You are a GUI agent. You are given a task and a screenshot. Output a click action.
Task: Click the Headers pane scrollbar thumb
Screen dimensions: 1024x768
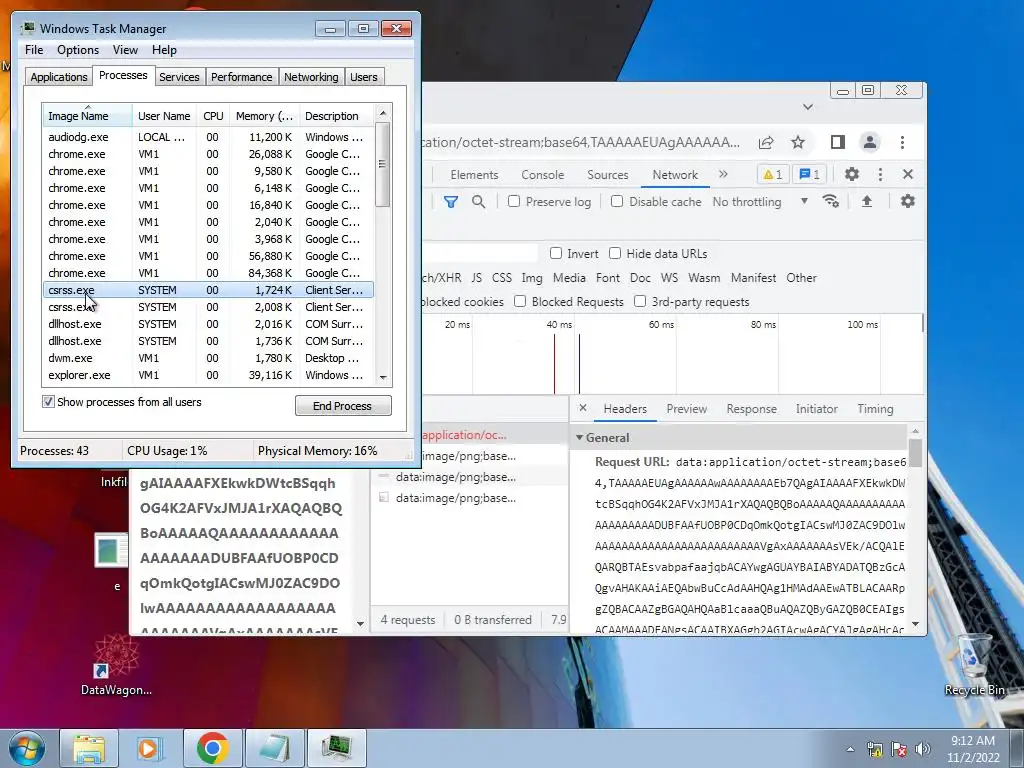(x=915, y=453)
